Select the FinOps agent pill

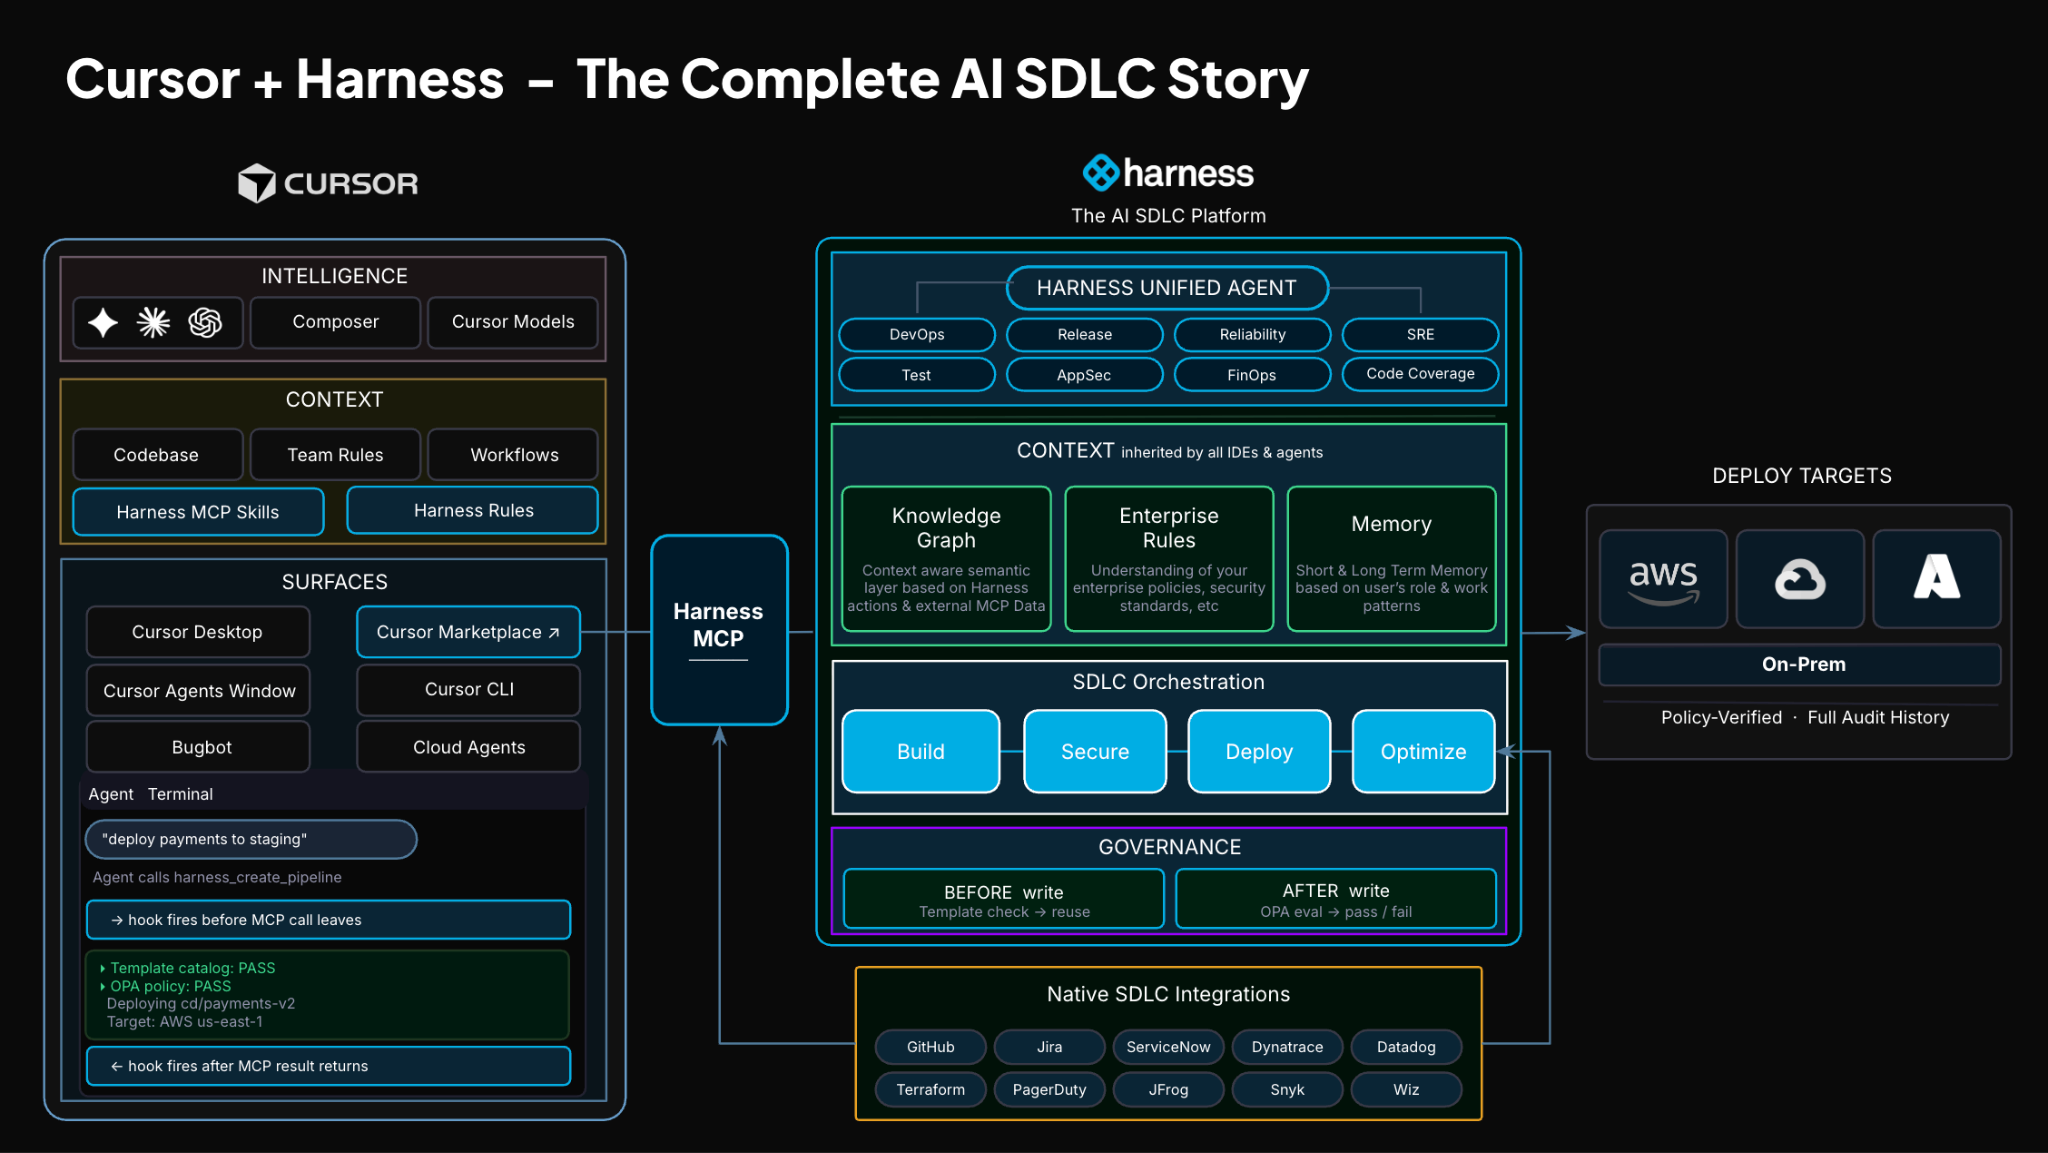coord(1252,375)
